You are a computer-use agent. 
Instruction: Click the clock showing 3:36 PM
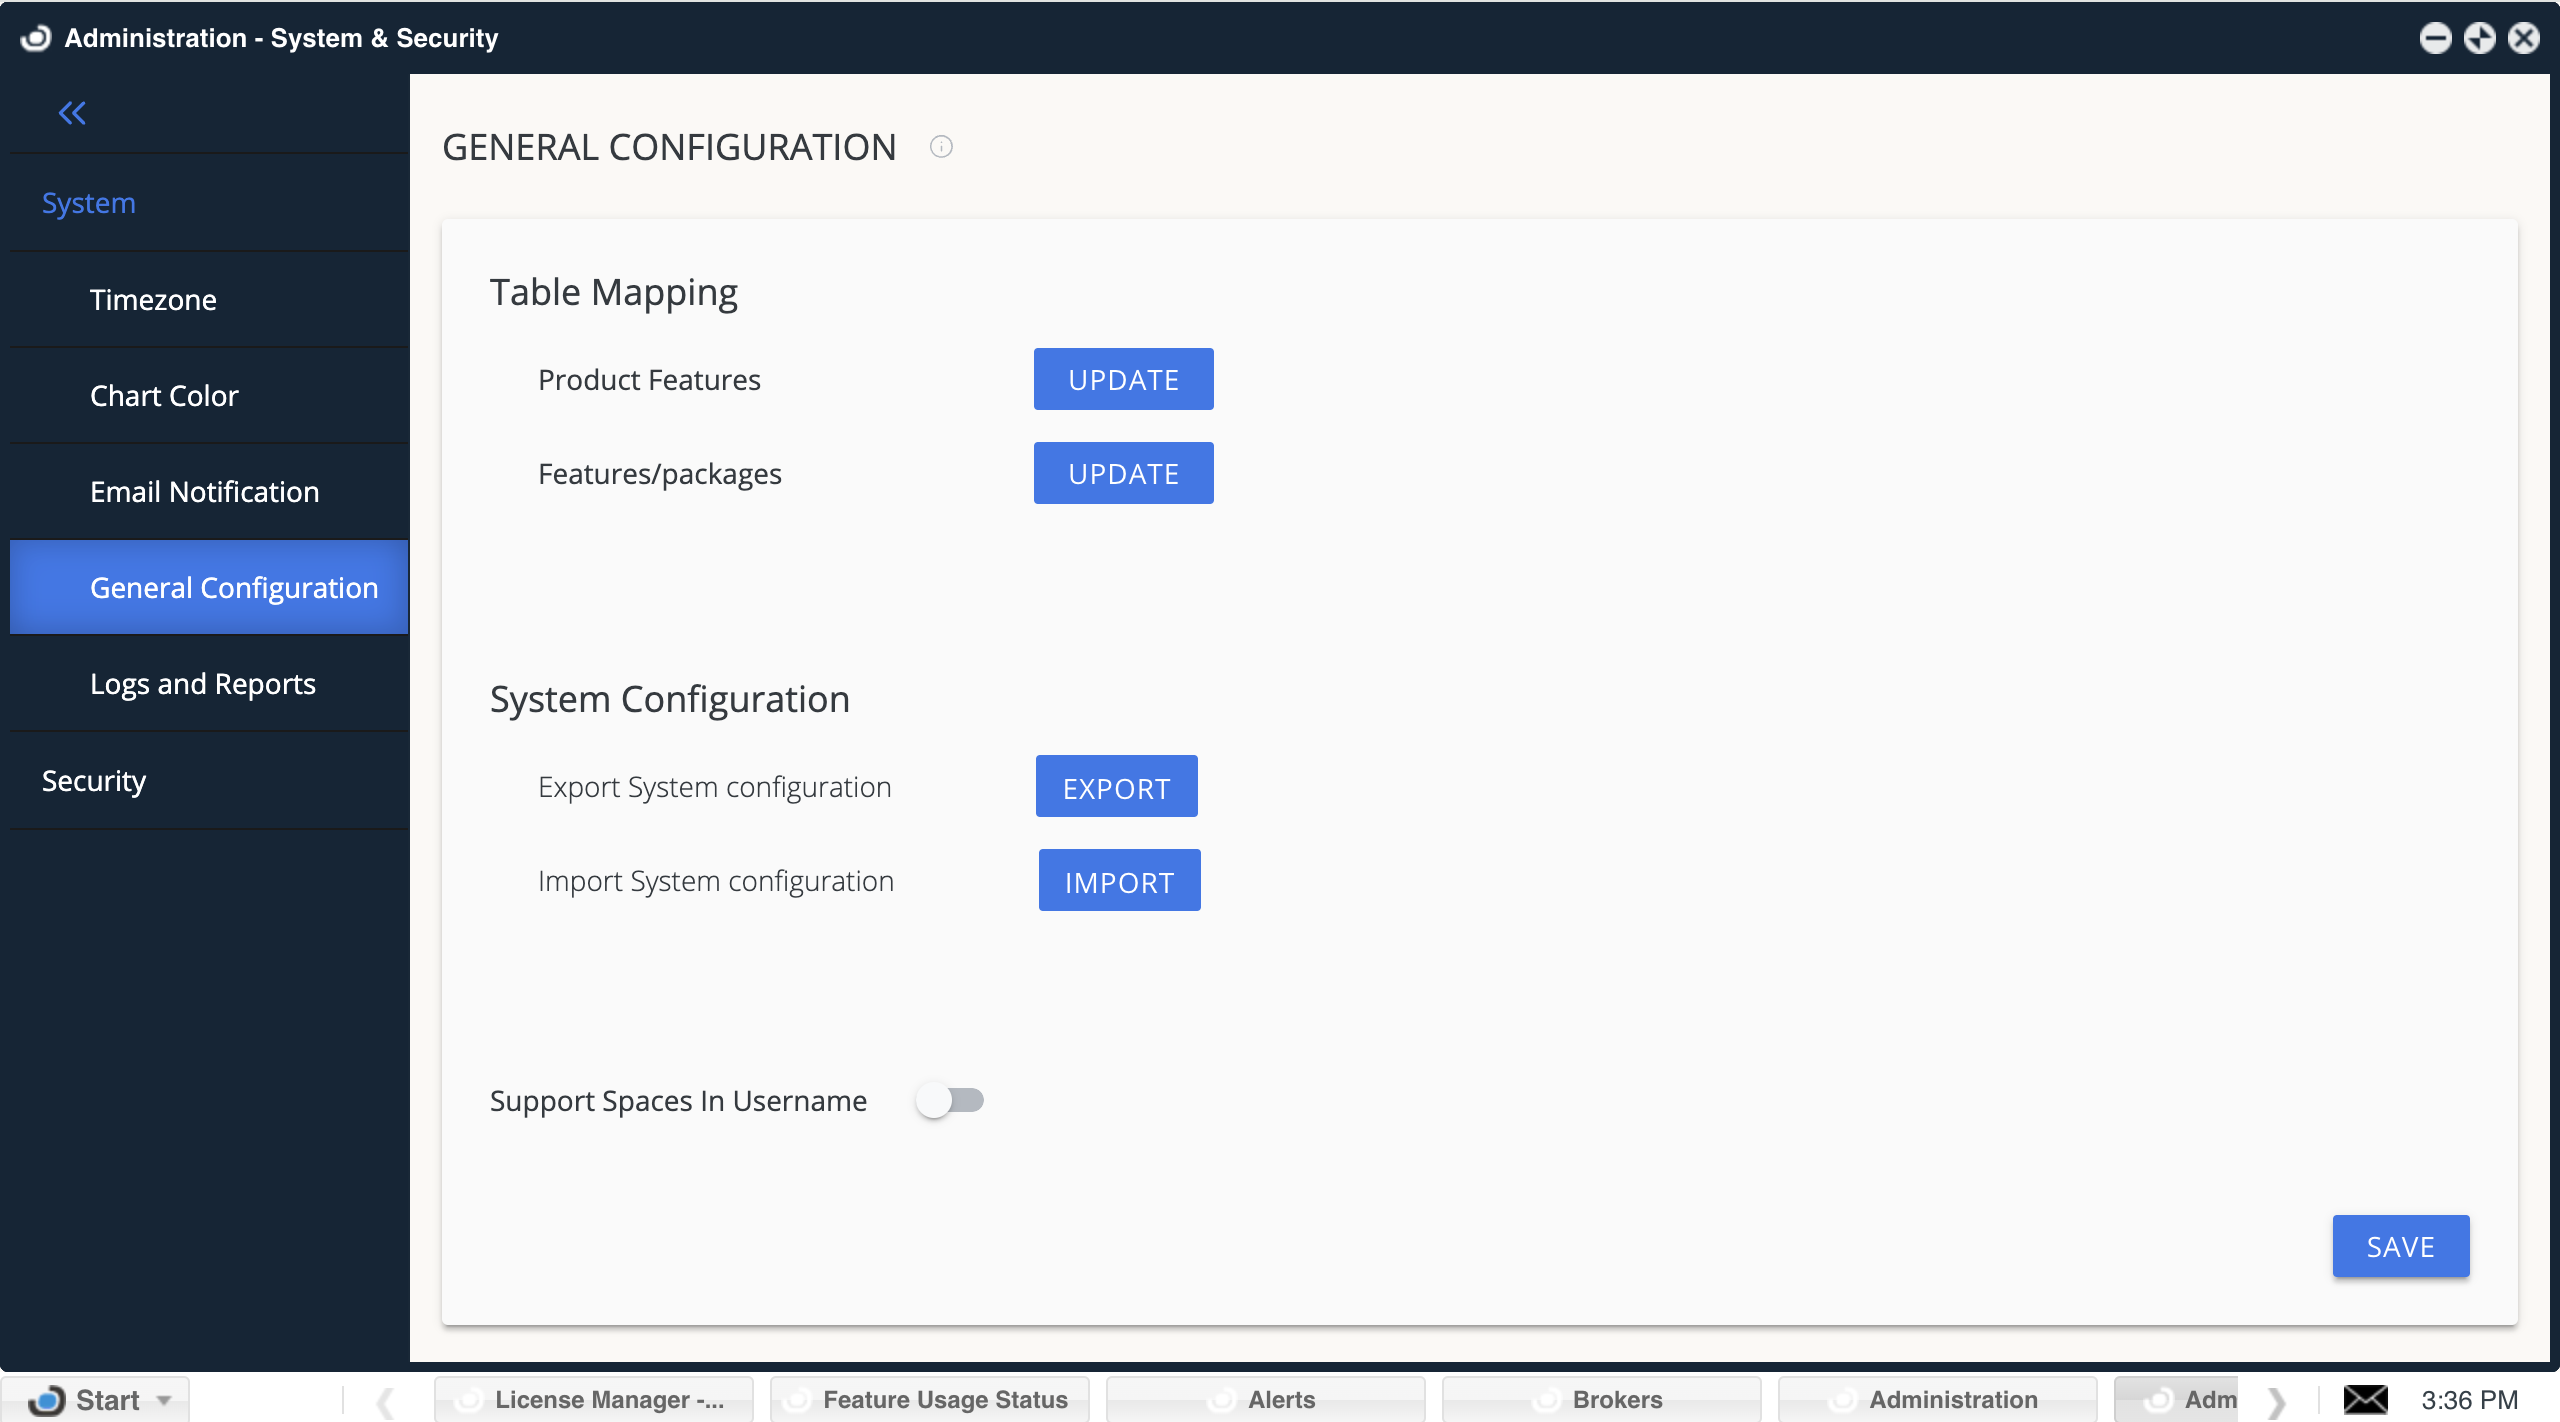(2468, 1398)
